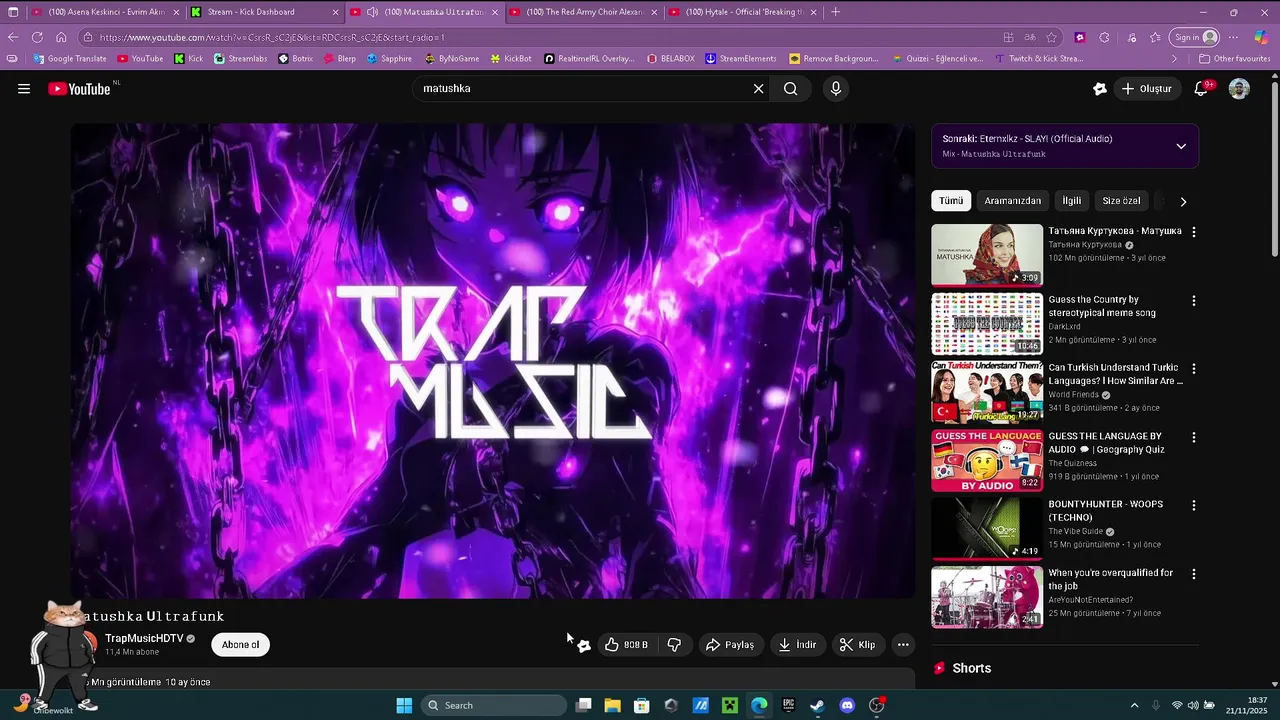
Task: Select the İlgili filter chip
Action: pos(1071,201)
